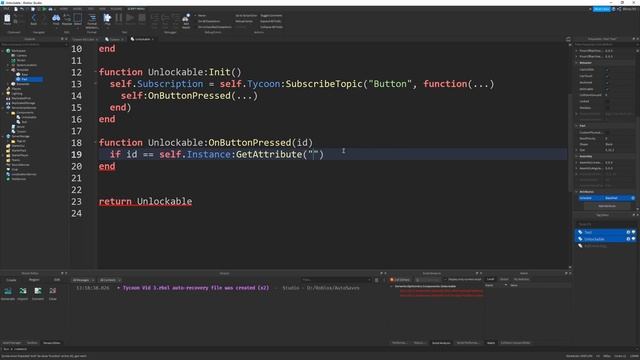
Task: Click the Step Over debugger icon
Action: (x=165, y=18)
